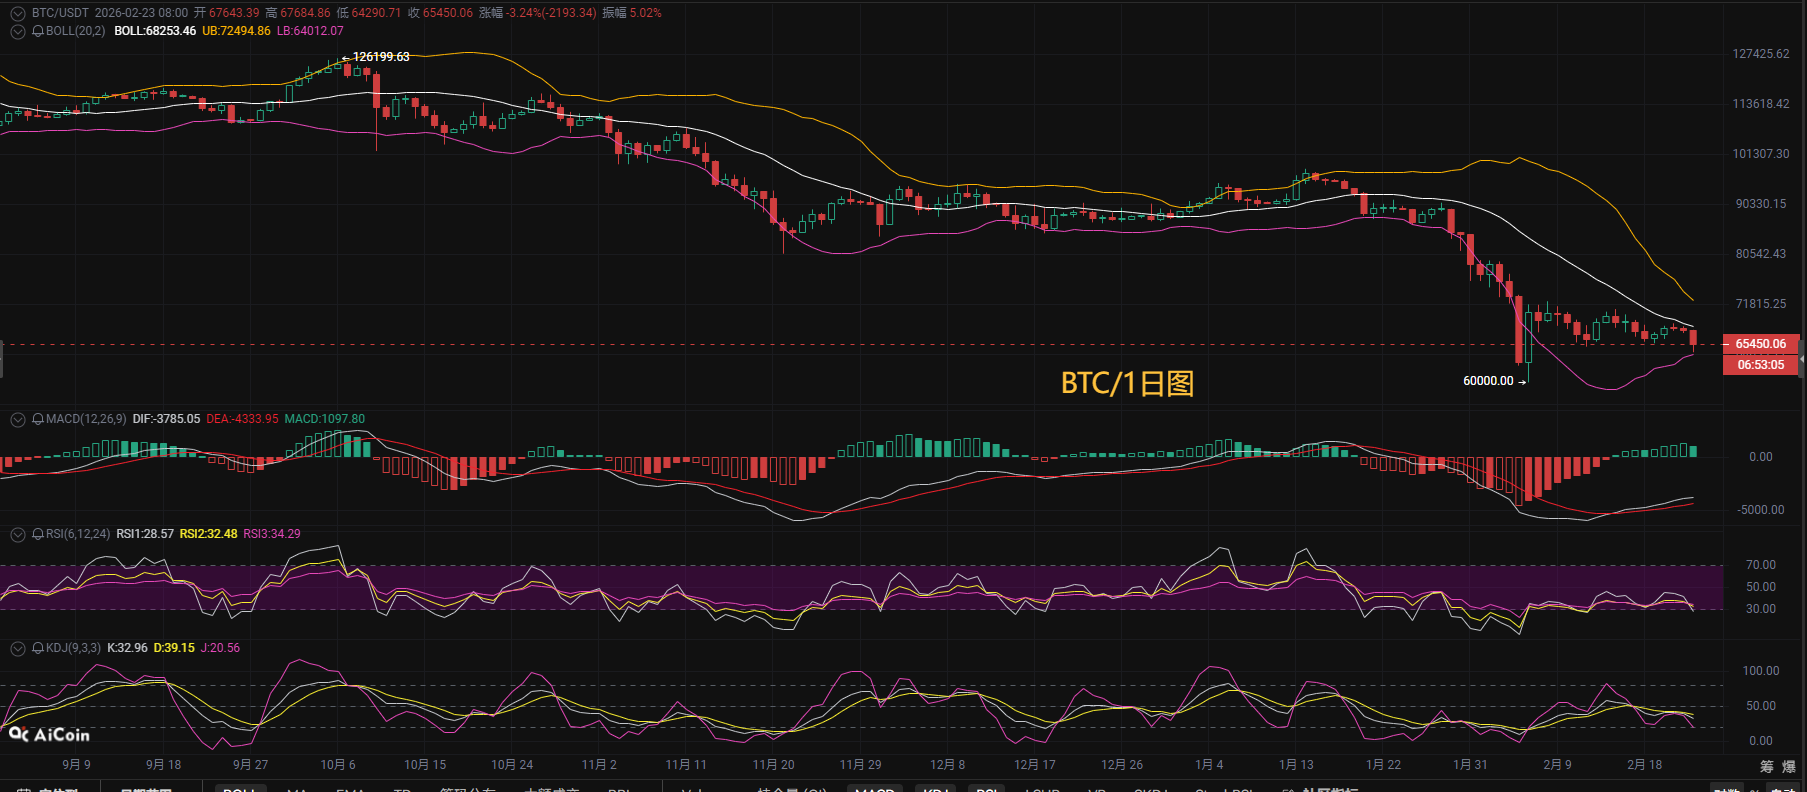Click the BOLL indicator alert bell icon
This screenshot has height=792, width=1807.
pyautogui.click(x=38, y=31)
